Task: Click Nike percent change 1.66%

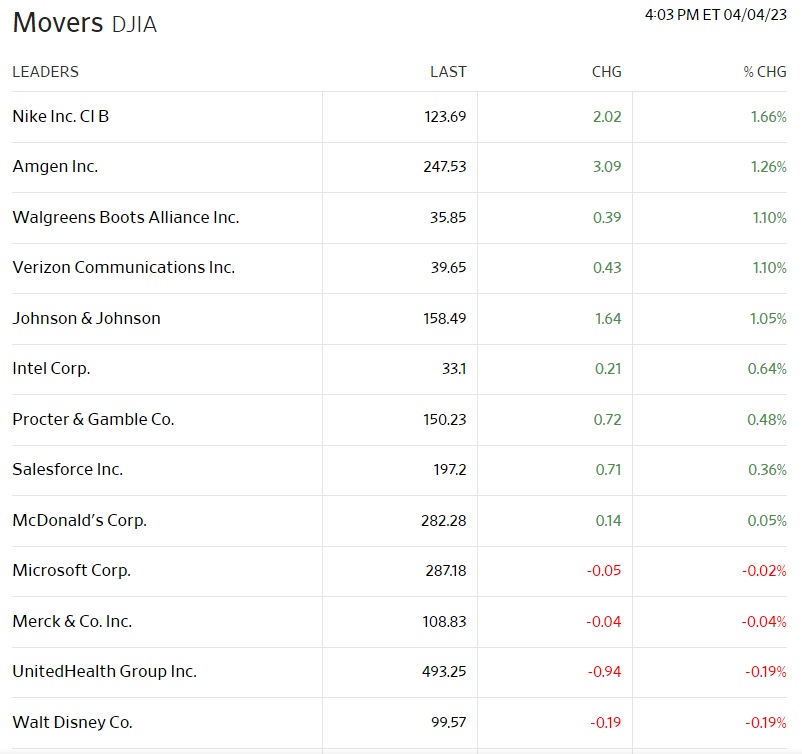Action: coord(769,117)
